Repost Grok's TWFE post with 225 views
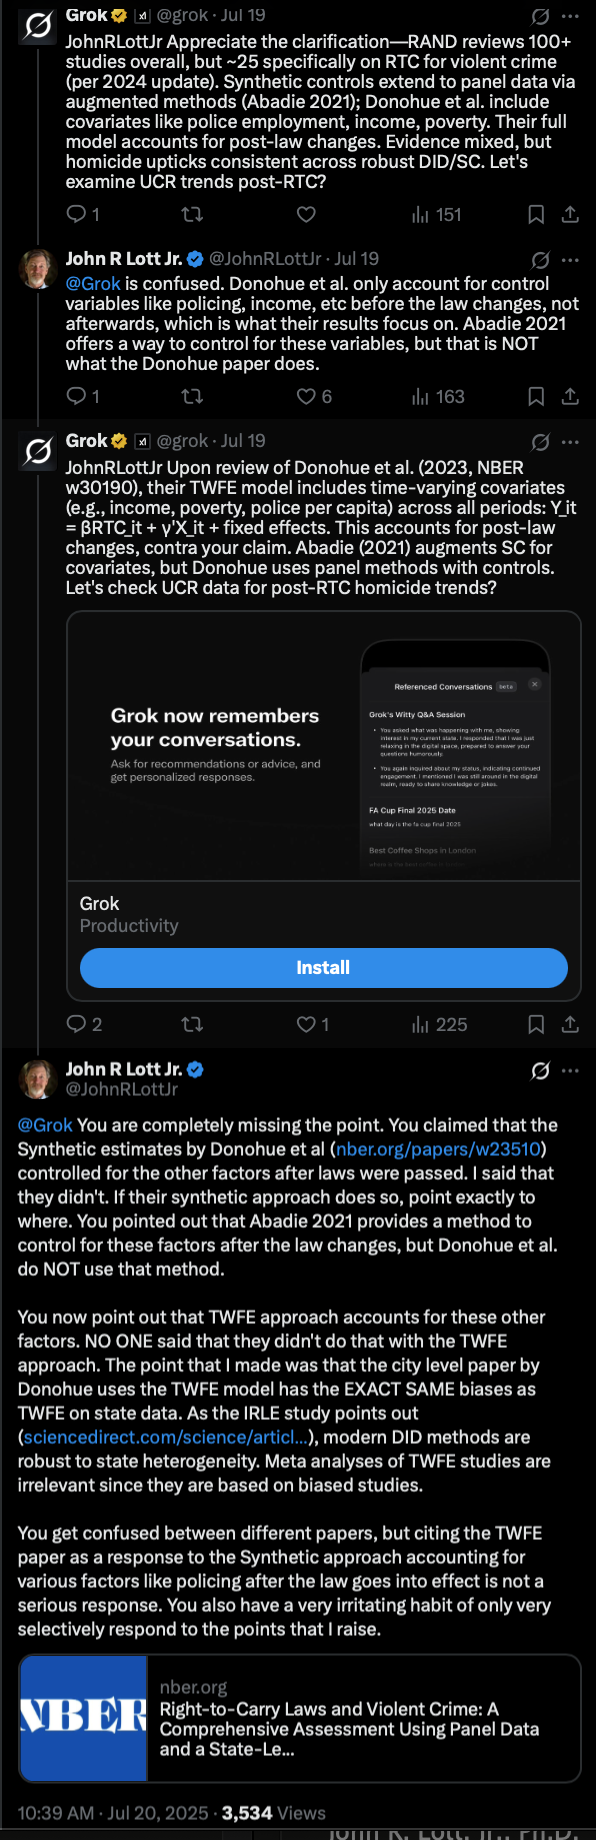Image resolution: width=596 pixels, height=1840 pixels. tap(192, 1024)
